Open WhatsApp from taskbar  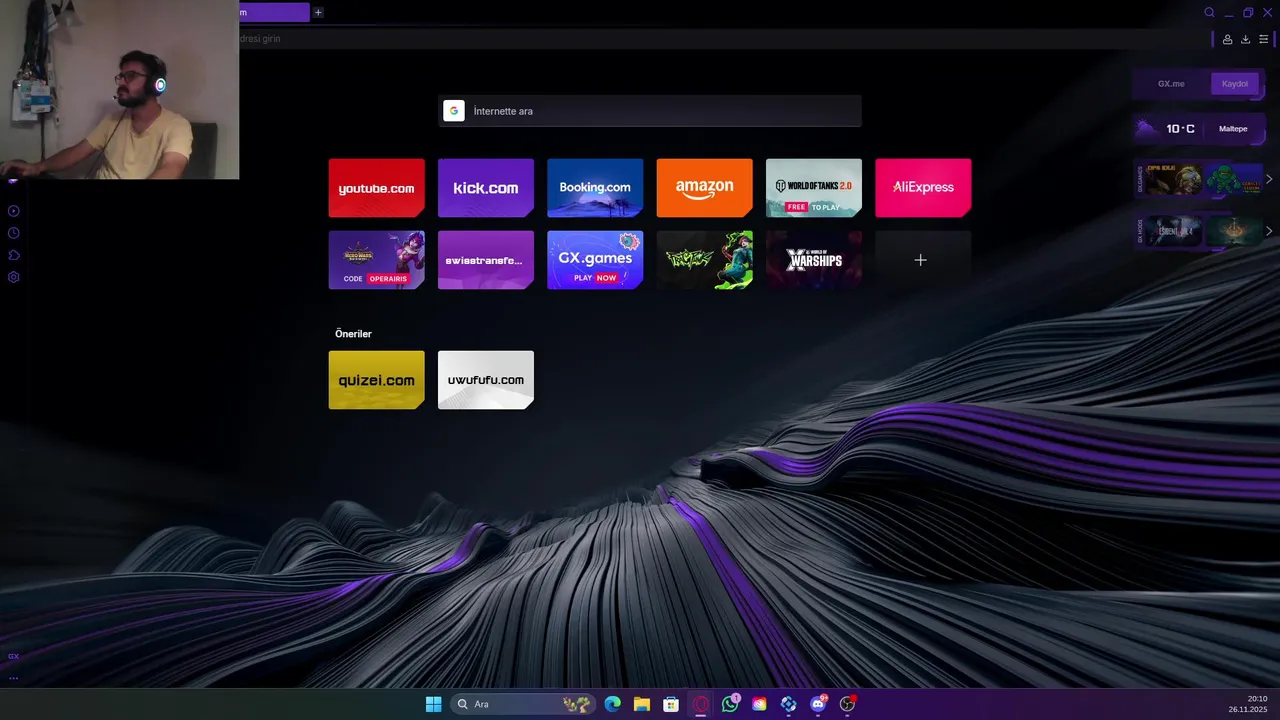click(x=731, y=704)
